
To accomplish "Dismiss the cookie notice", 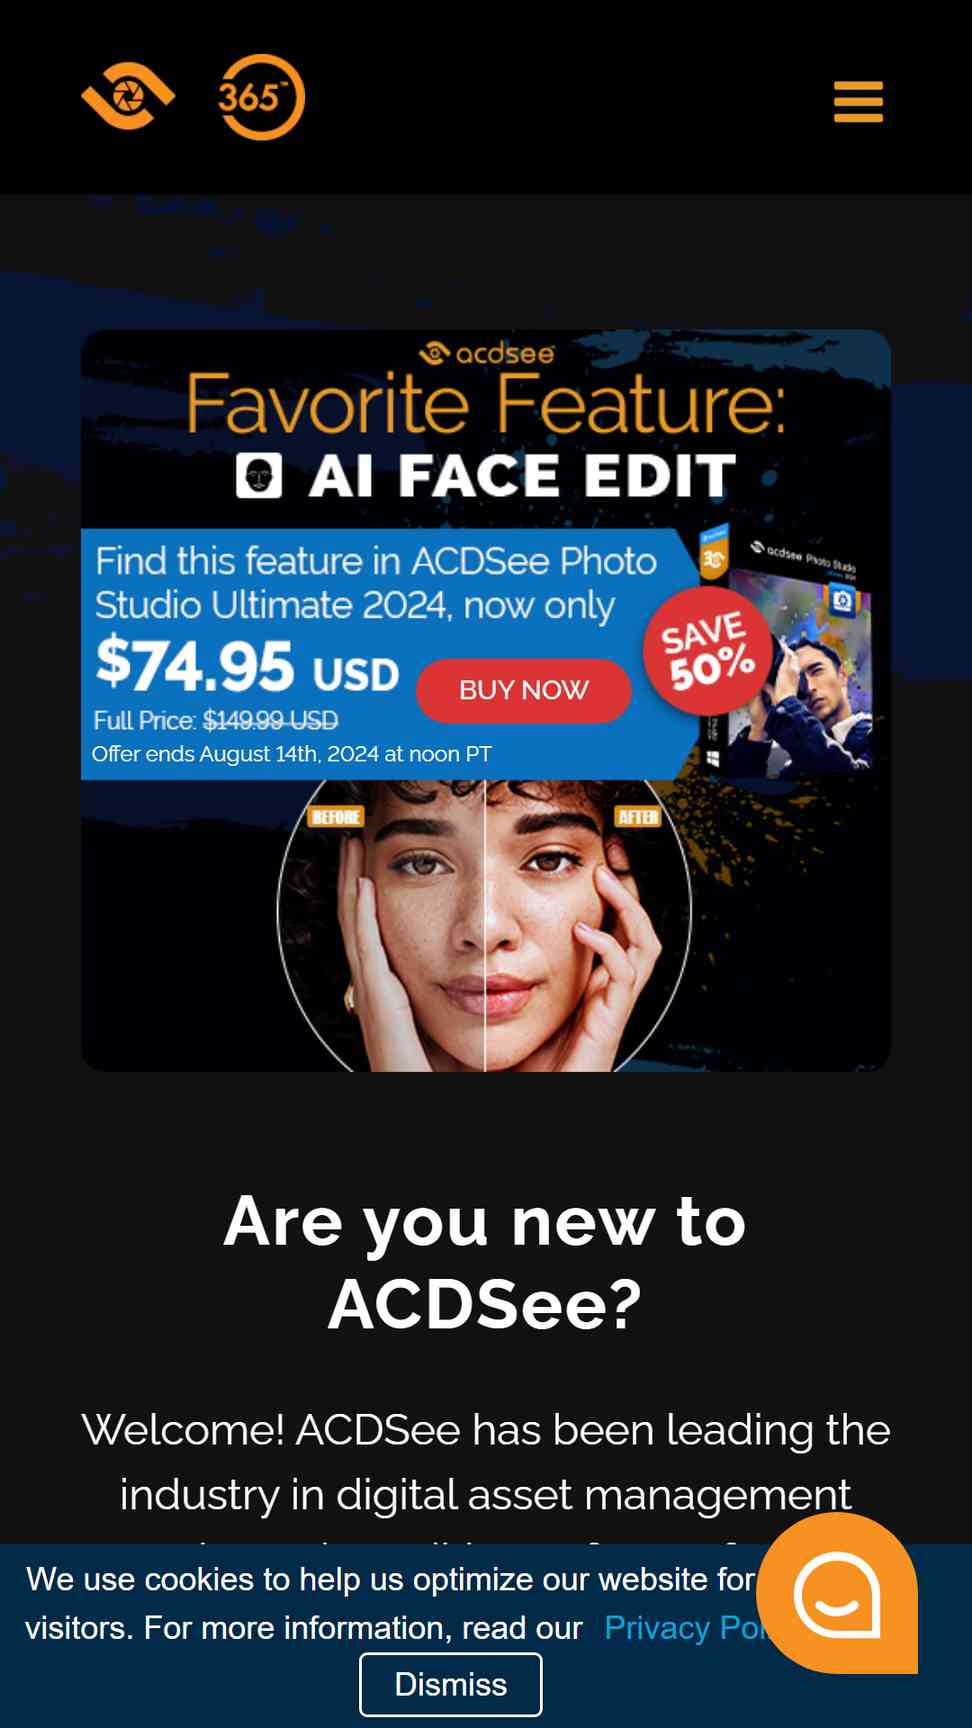I will [x=451, y=1684].
